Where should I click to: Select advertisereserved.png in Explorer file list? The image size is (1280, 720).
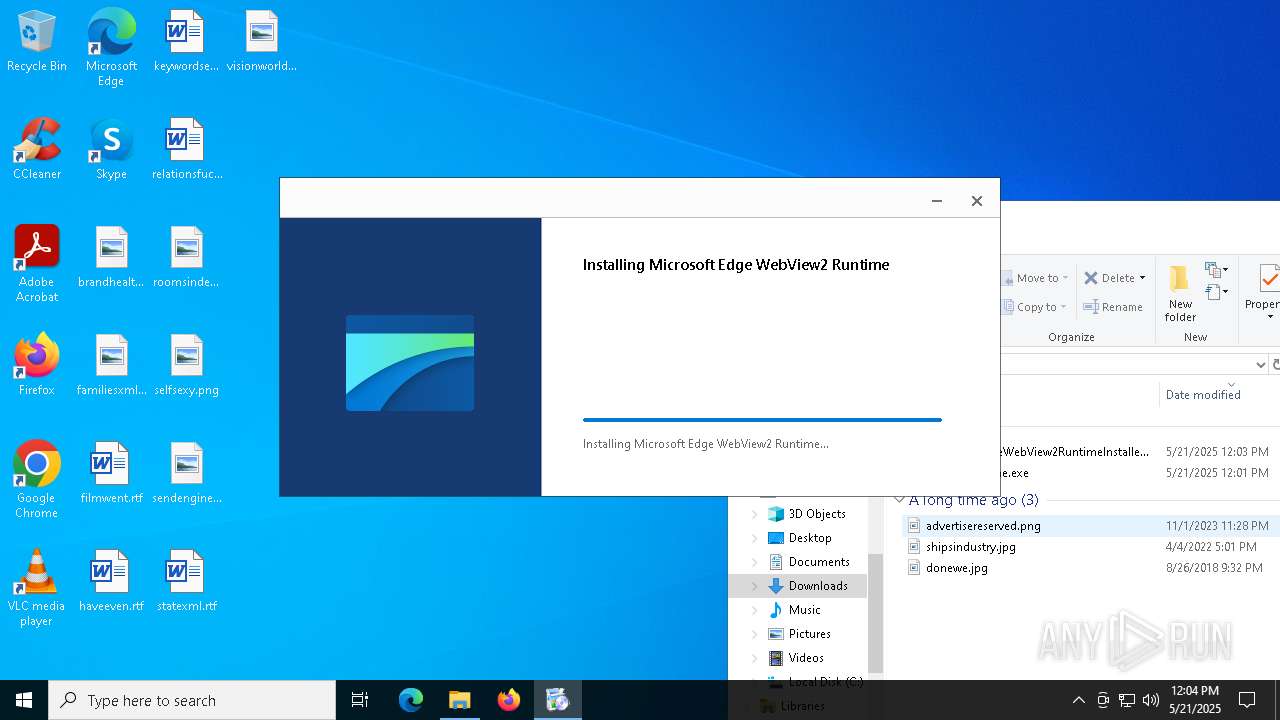click(983, 526)
